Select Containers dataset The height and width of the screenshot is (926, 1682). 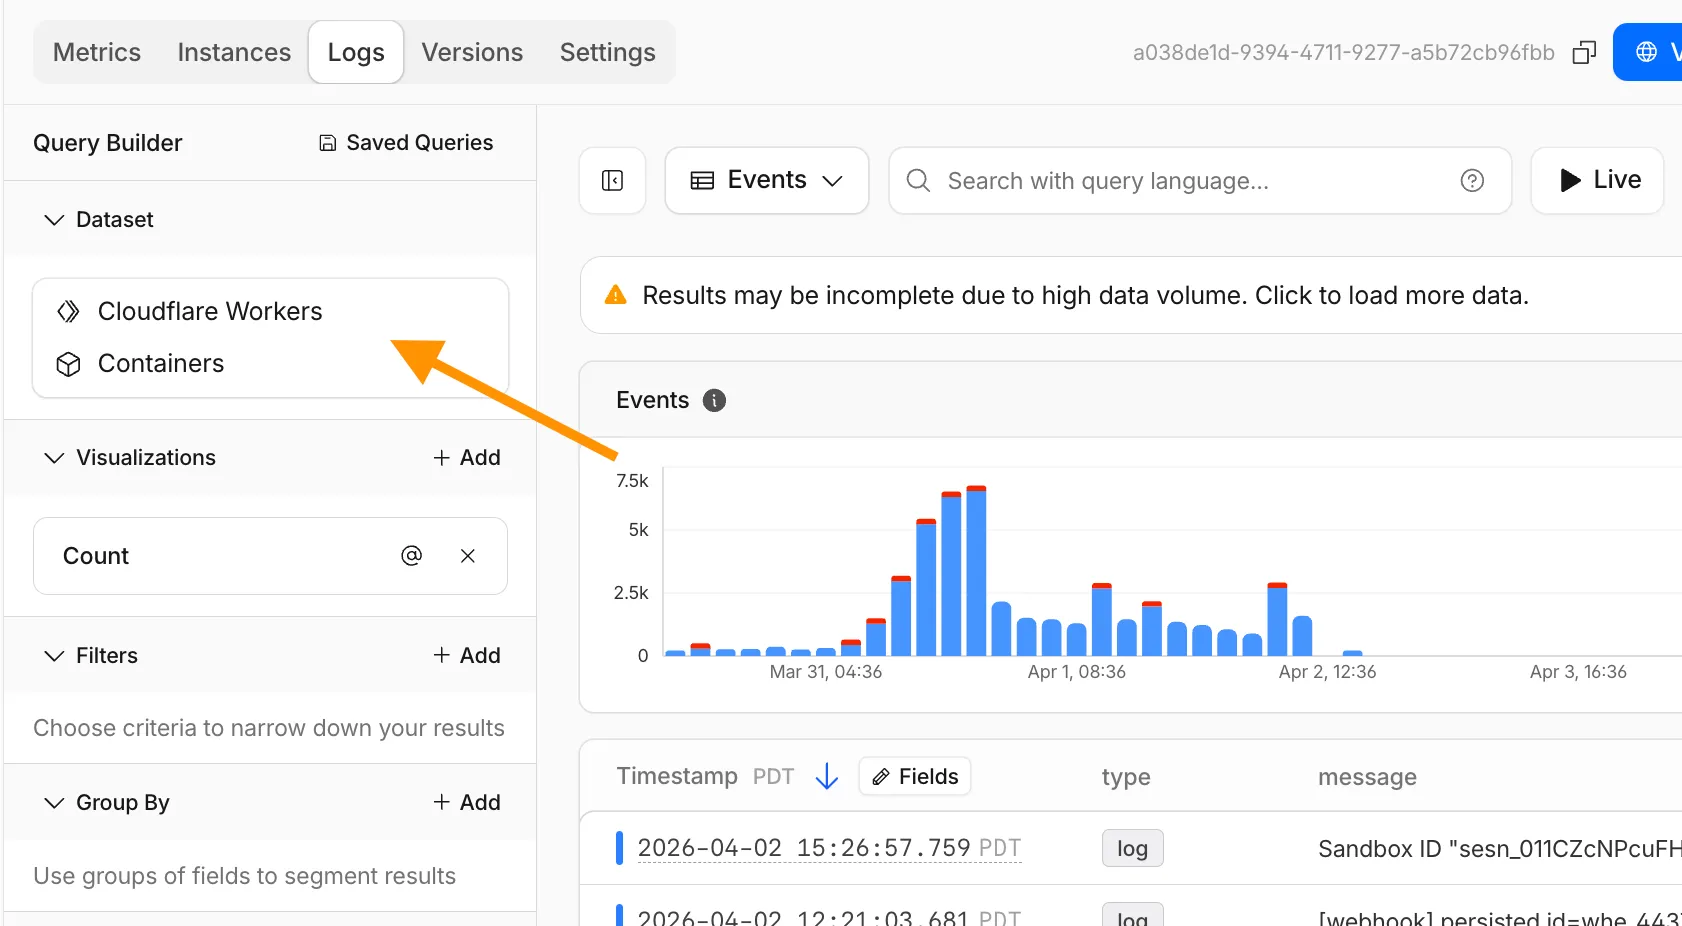(x=161, y=363)
